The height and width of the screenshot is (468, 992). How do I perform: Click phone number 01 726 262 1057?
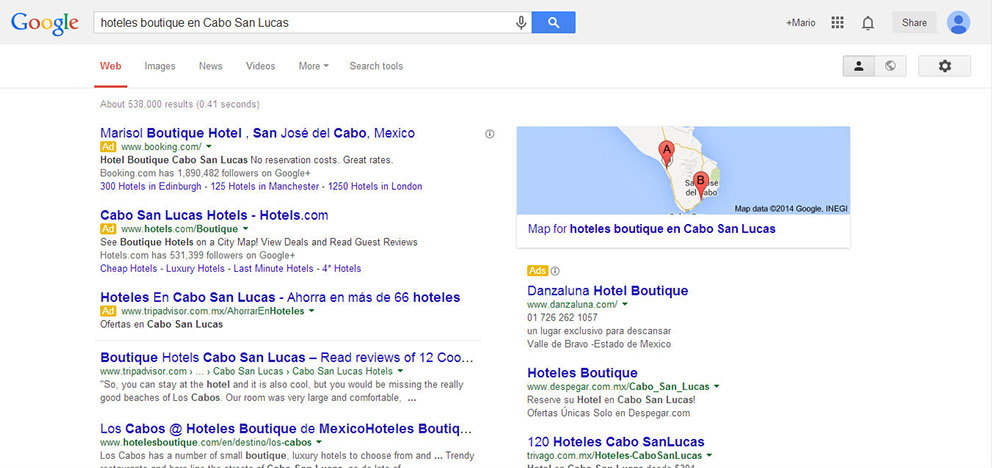(x=562, y=317)
